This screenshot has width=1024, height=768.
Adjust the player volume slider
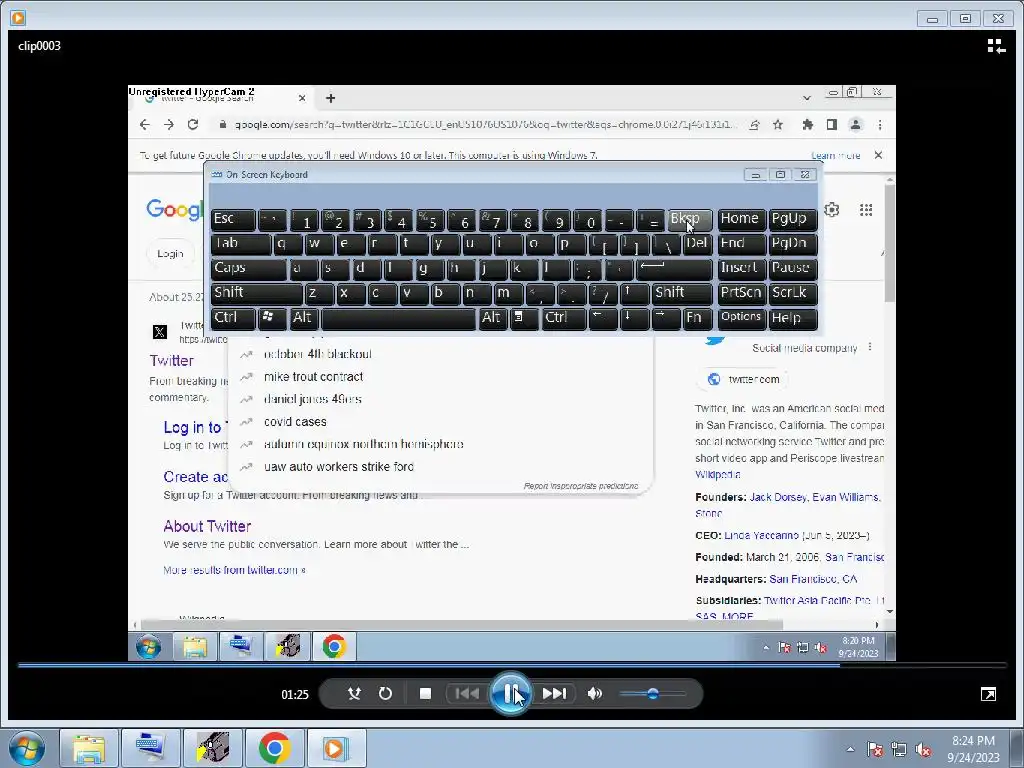click(x=652, y=694)
